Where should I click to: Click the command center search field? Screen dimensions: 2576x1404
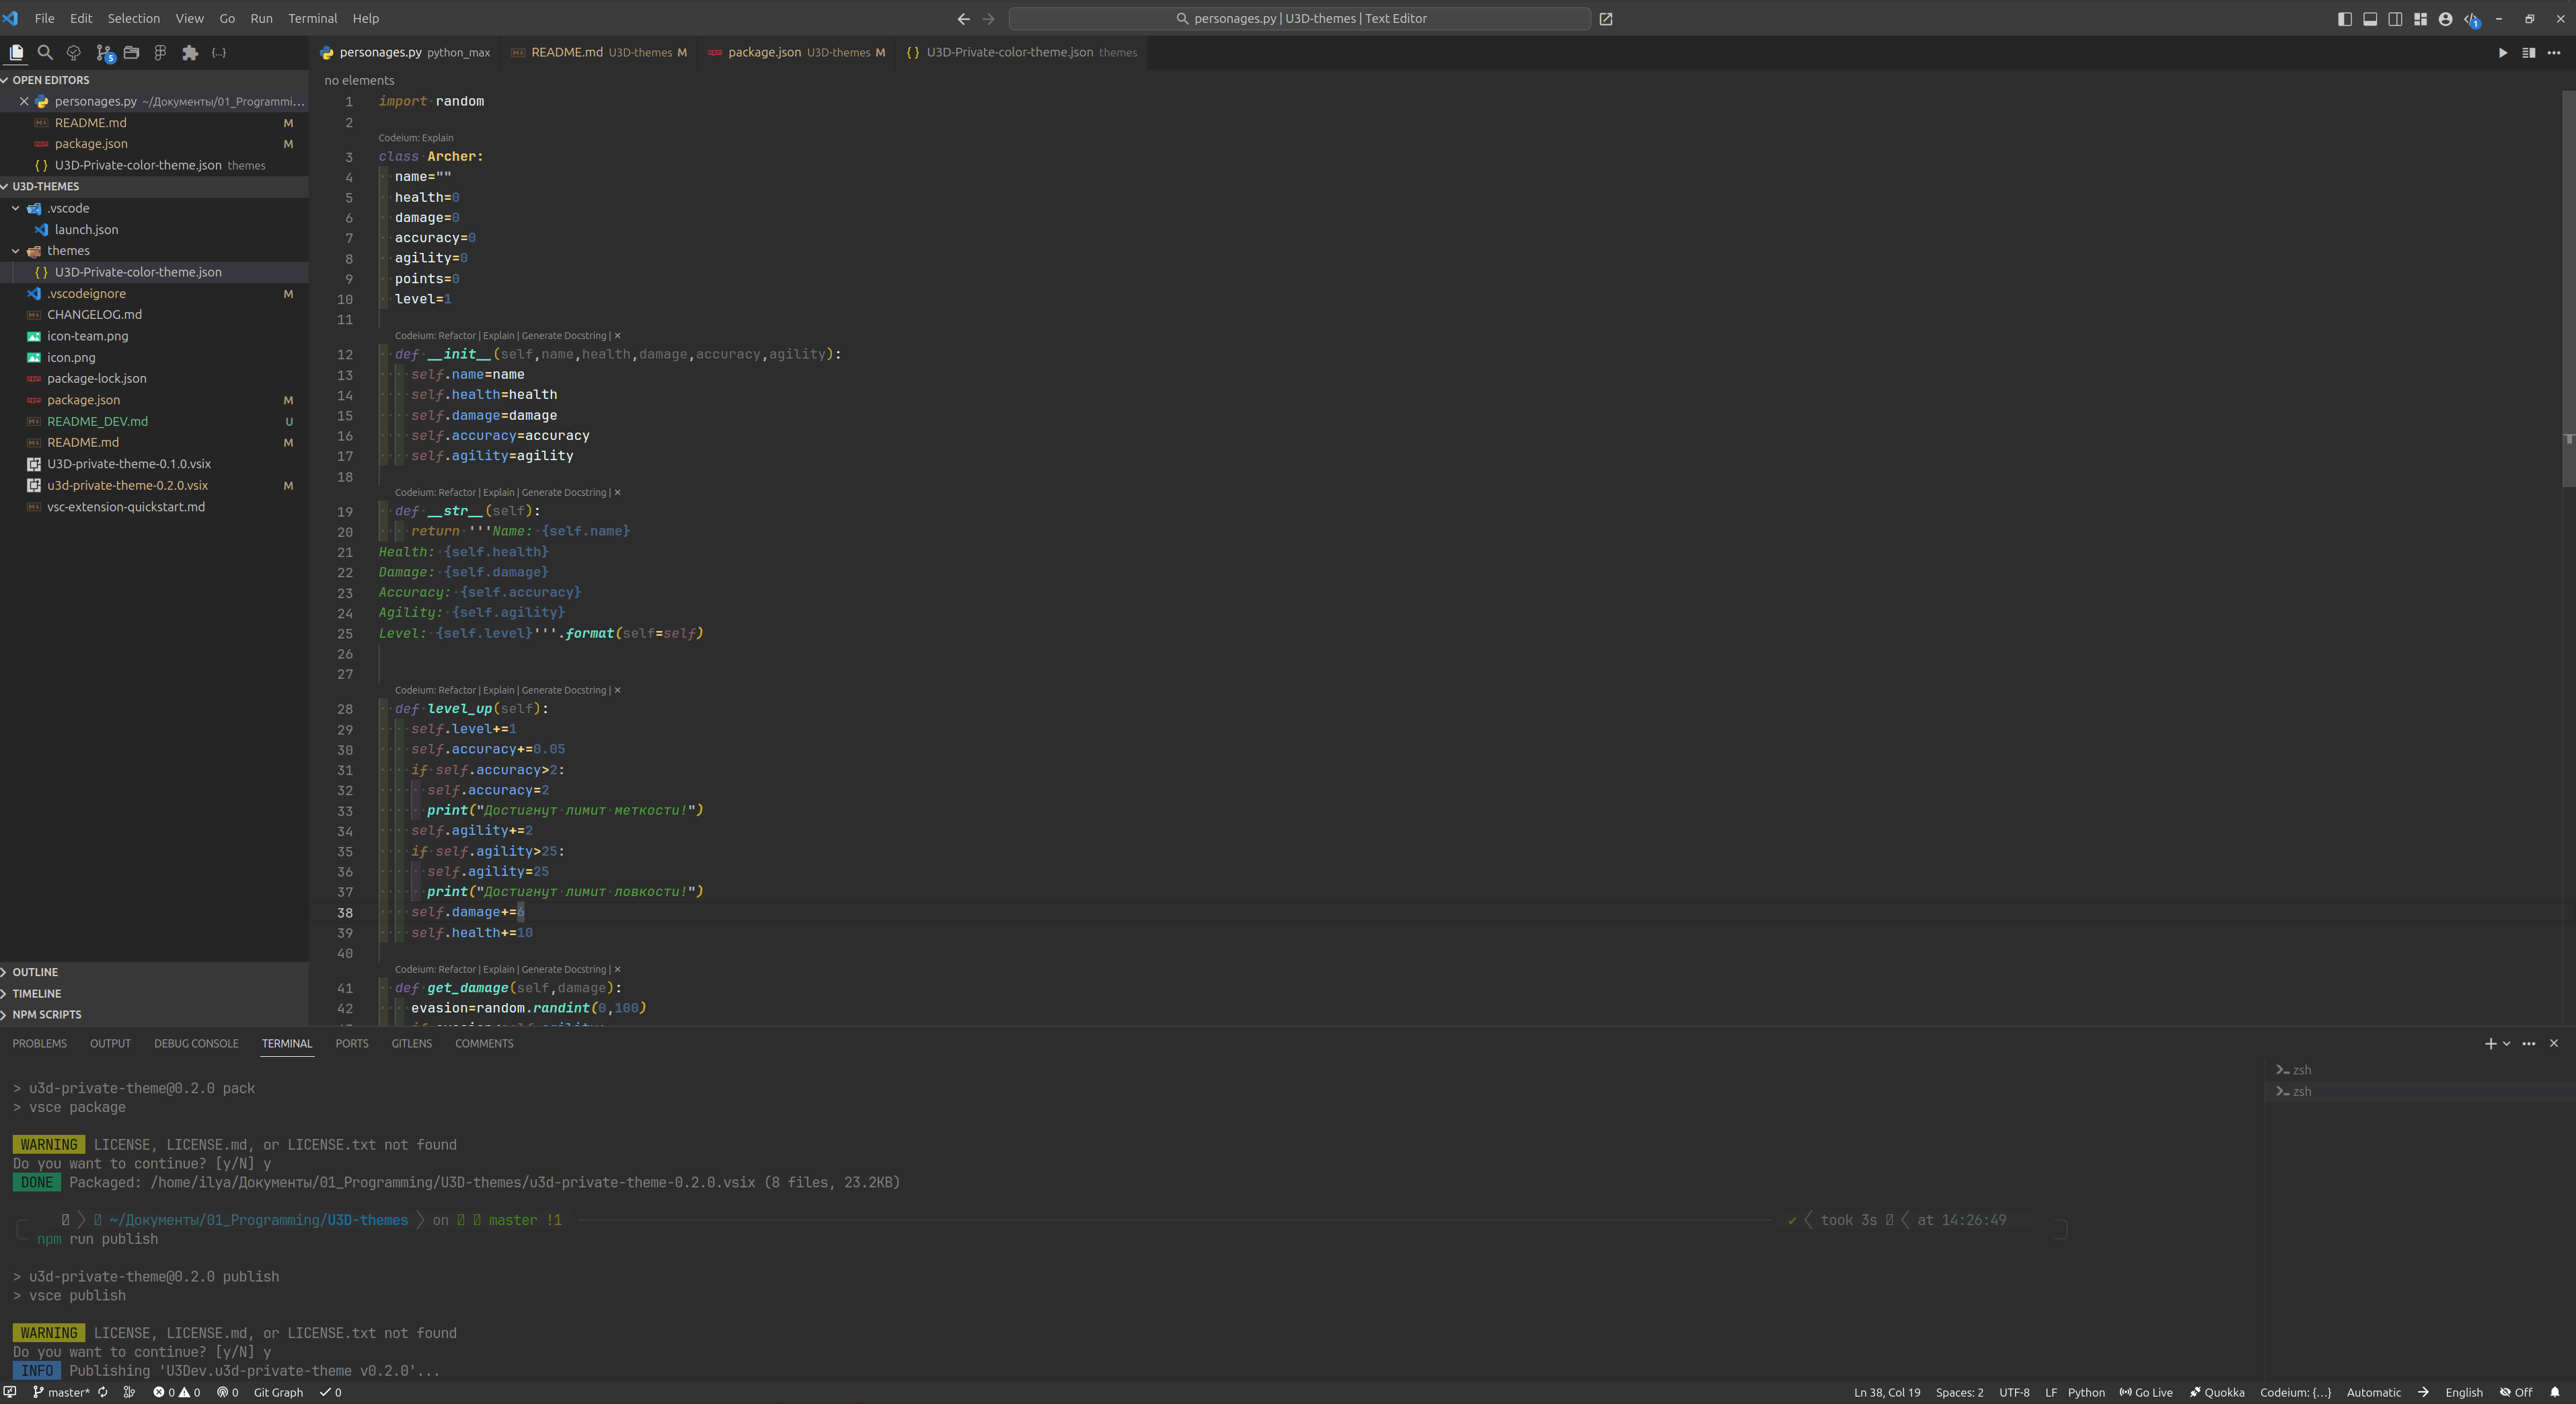(x=1299, y=18)
